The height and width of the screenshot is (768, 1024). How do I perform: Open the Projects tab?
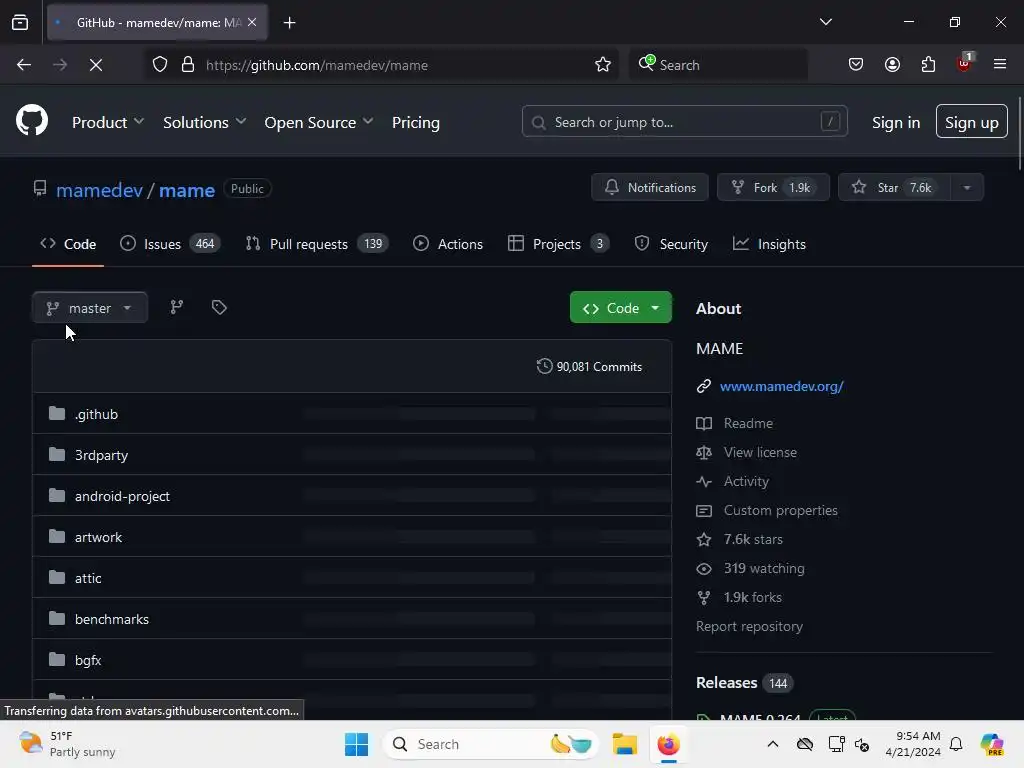[x=558, y=244]
